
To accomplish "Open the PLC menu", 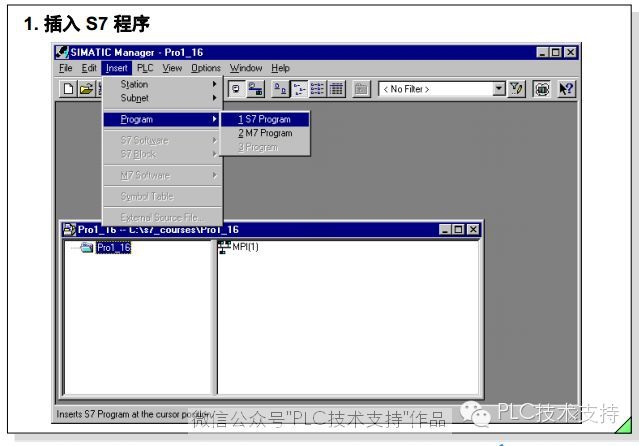I will [145, 68].
